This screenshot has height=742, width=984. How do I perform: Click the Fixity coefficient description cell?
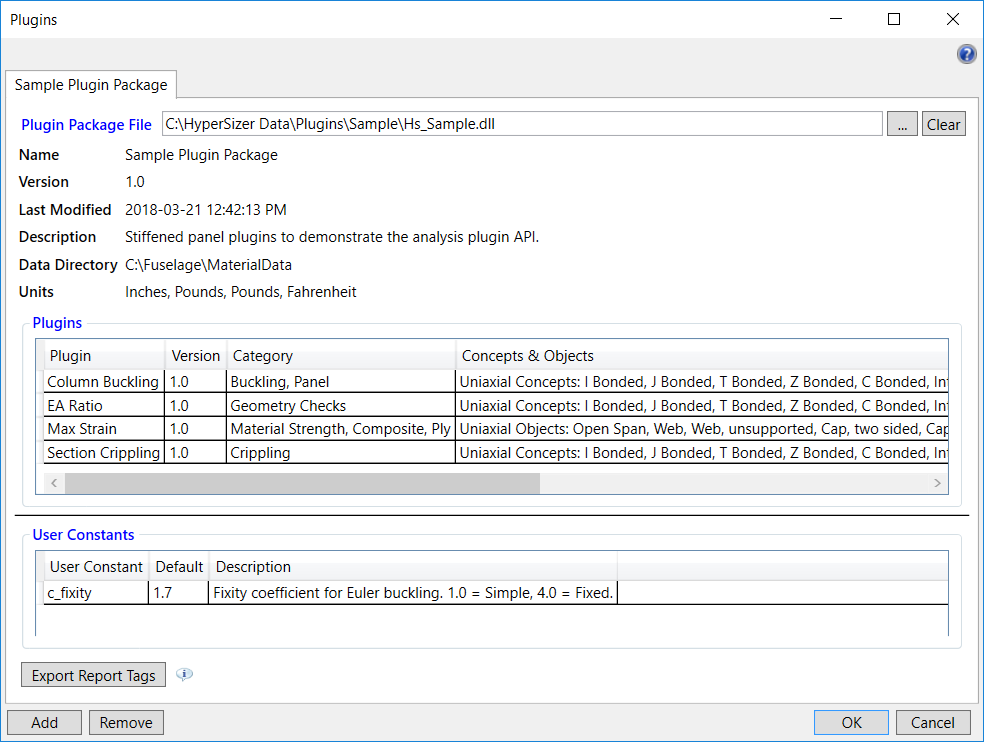pos(413,593)
